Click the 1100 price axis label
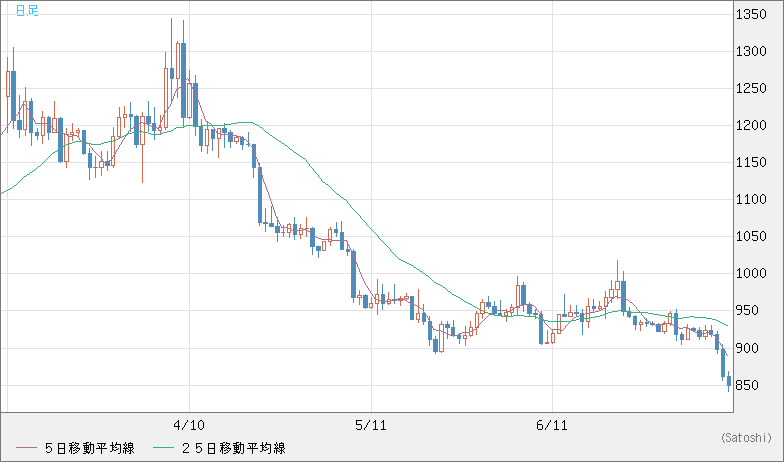The width and height of the screenshot is (784, 462). (751, 199)
